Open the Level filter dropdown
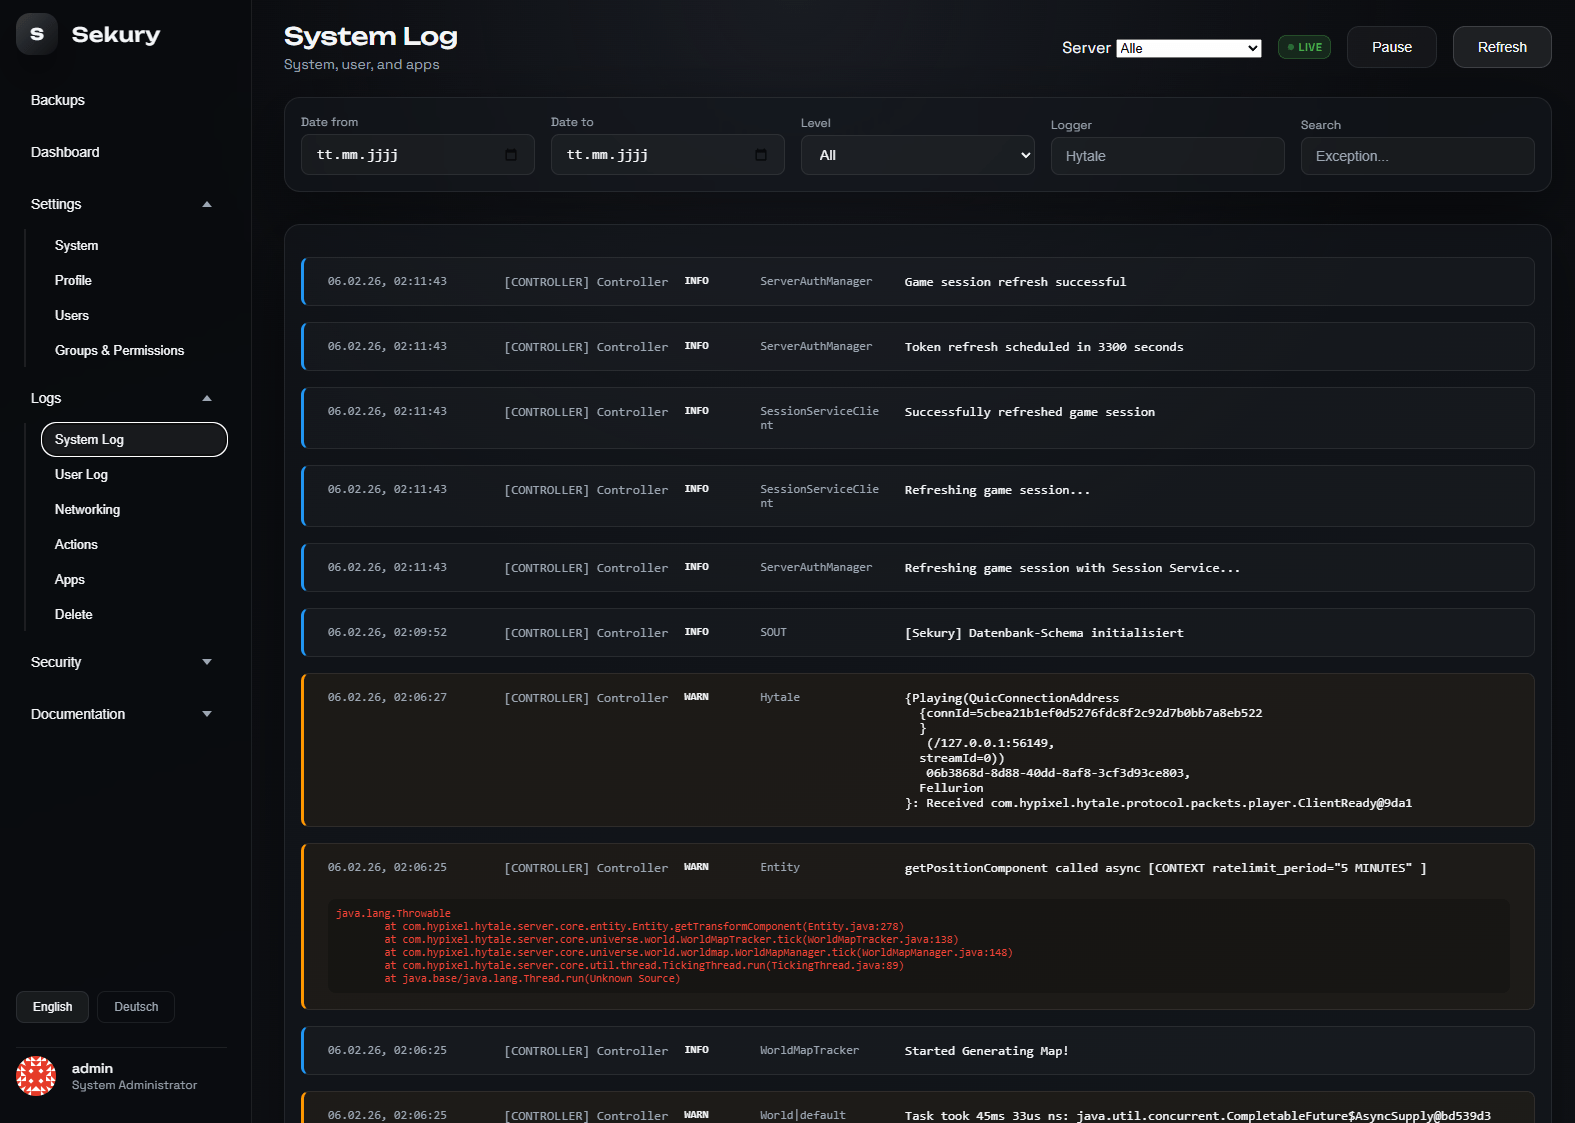This screenshot has width=1575, height=1123. [x=918, y=155]
